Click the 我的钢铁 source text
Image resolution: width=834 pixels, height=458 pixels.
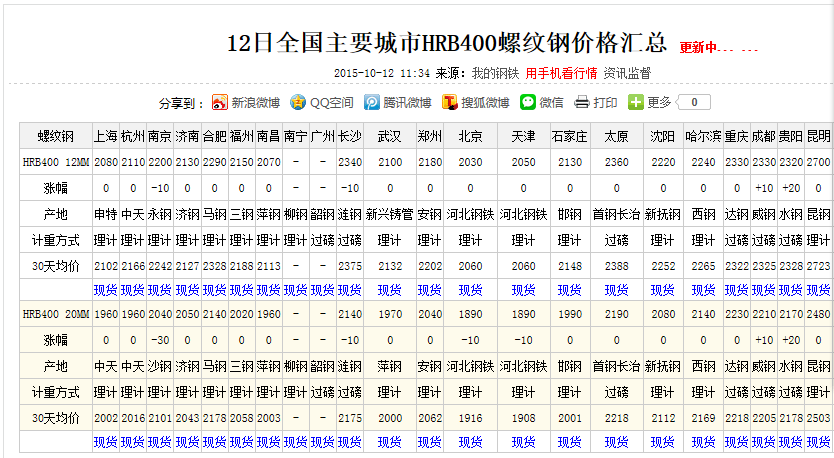495,73
